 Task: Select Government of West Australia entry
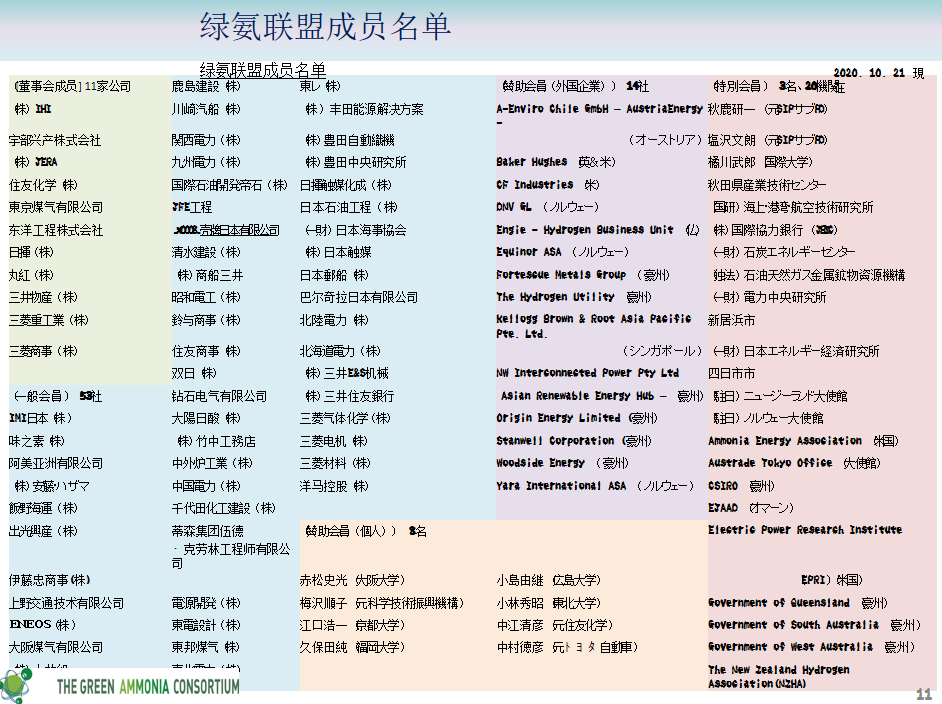click(790, 647)
